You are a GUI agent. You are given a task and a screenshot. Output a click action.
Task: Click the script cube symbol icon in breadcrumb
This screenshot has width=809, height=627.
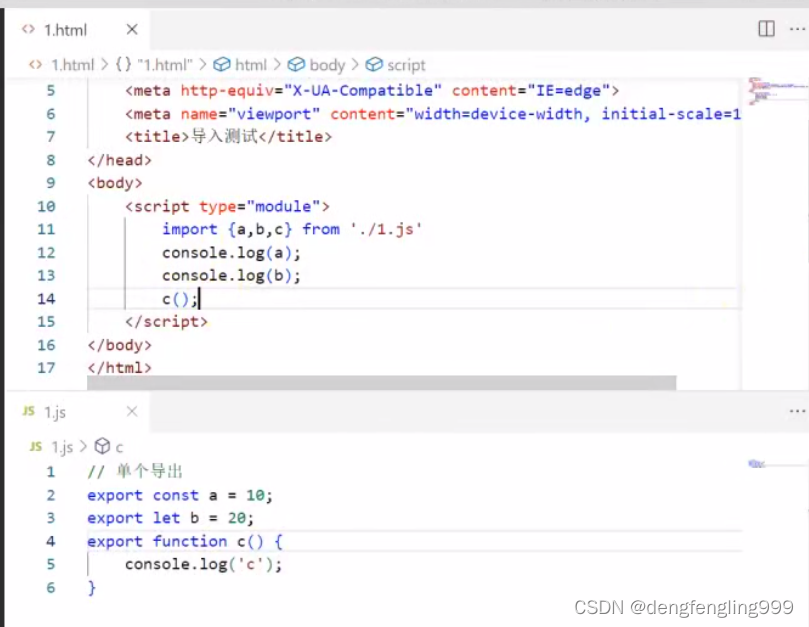click(x=374, y=65)
